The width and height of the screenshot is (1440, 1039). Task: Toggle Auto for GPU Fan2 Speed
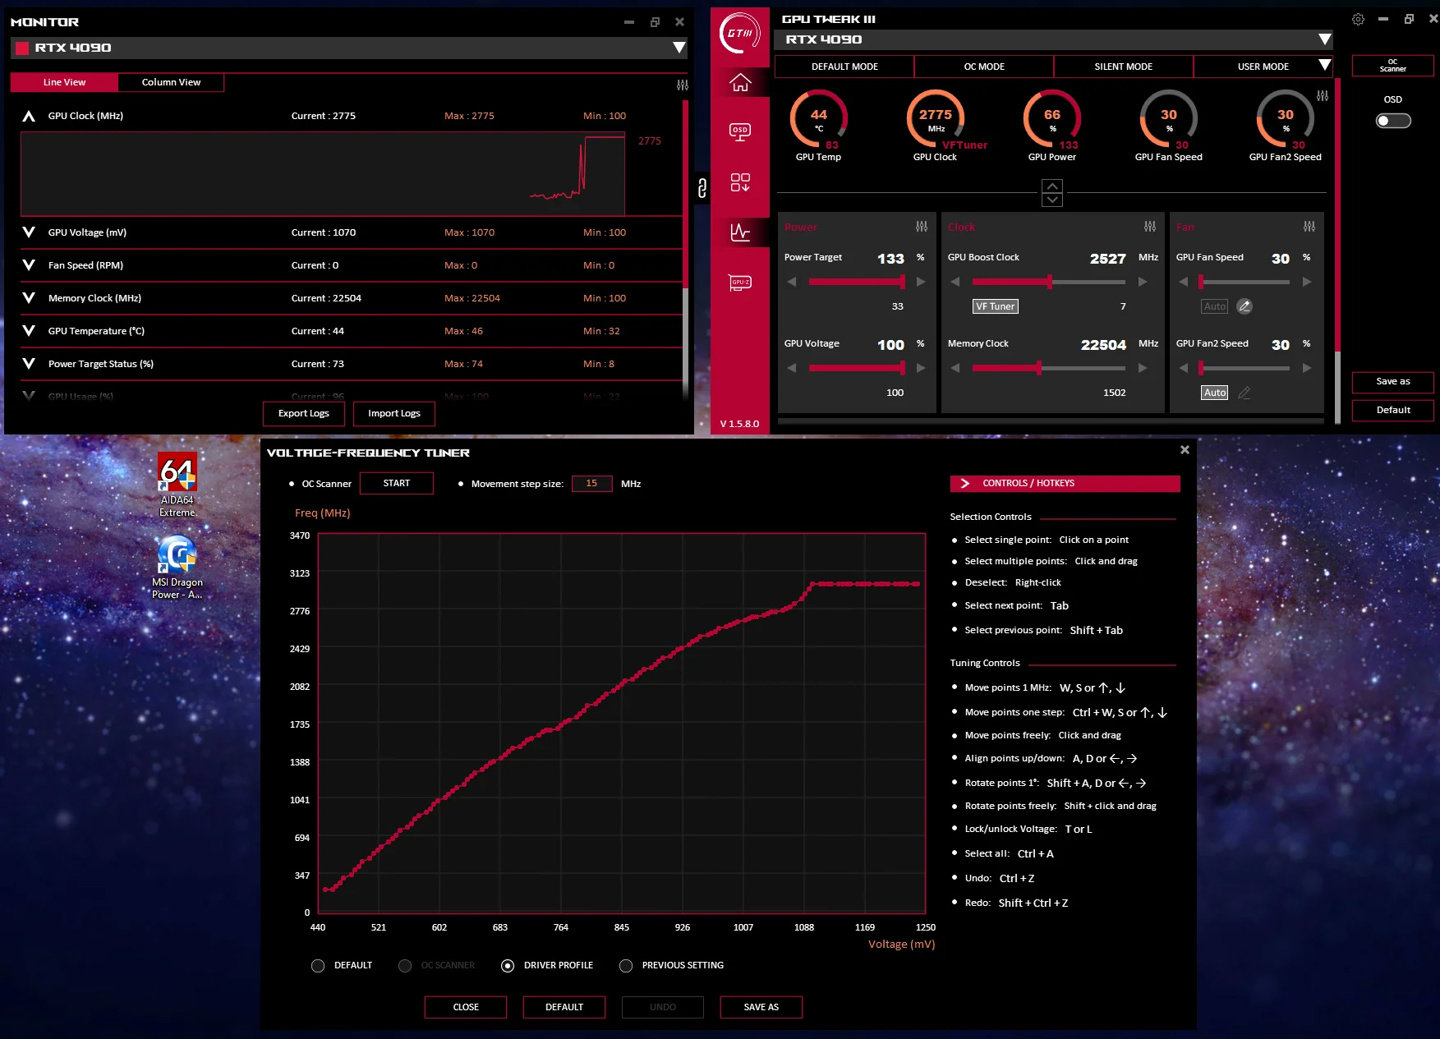[1215, 393]
